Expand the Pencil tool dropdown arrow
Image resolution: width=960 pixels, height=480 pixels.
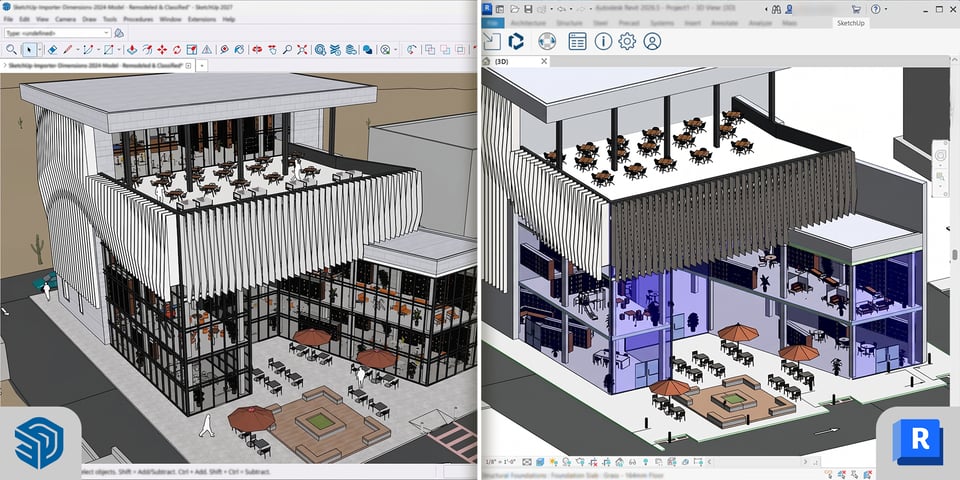77,50
